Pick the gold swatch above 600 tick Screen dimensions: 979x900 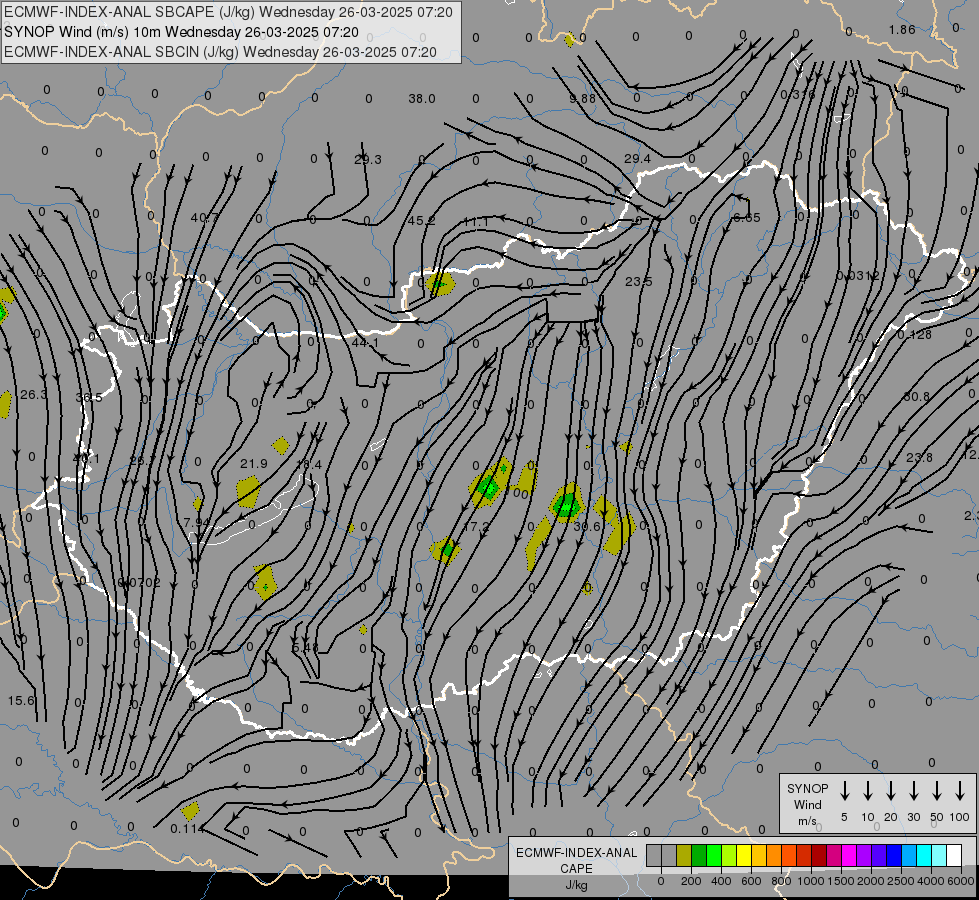coord(759,855)
